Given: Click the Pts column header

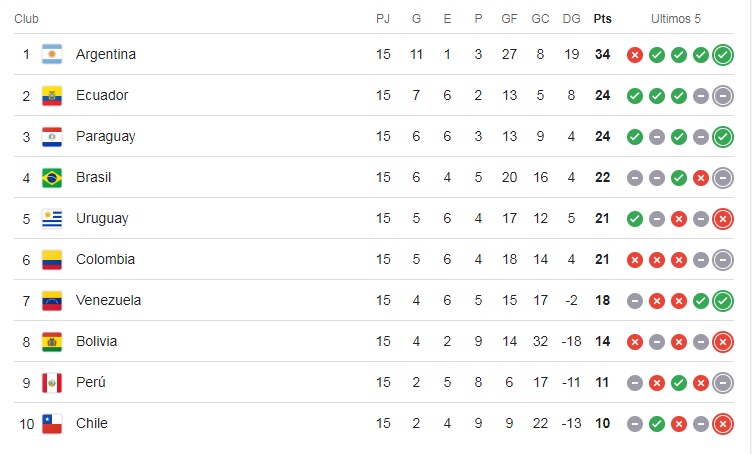Looking at the screenshot, I should point(602,19).
